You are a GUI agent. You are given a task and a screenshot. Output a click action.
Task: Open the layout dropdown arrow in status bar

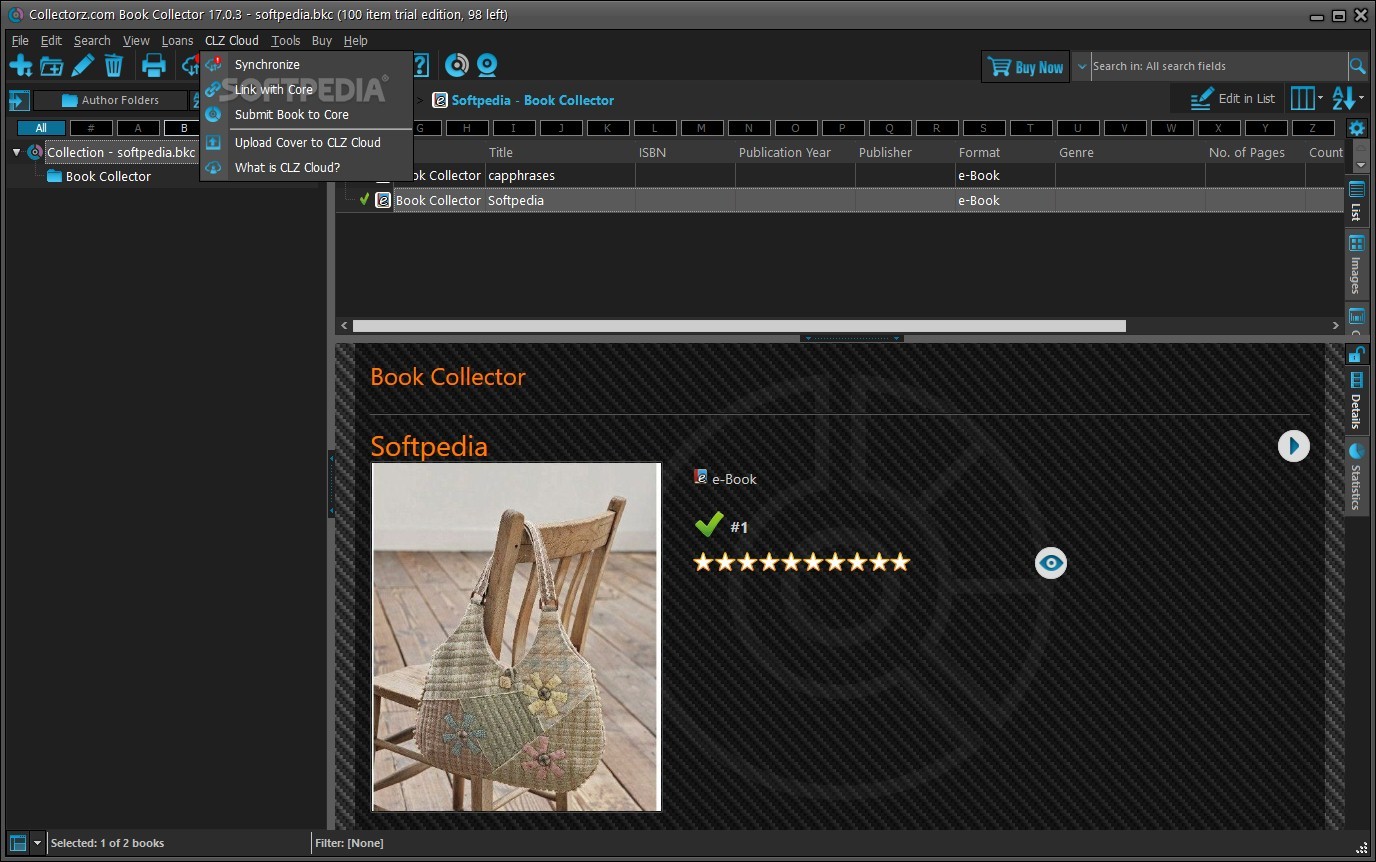pos(37,843)
